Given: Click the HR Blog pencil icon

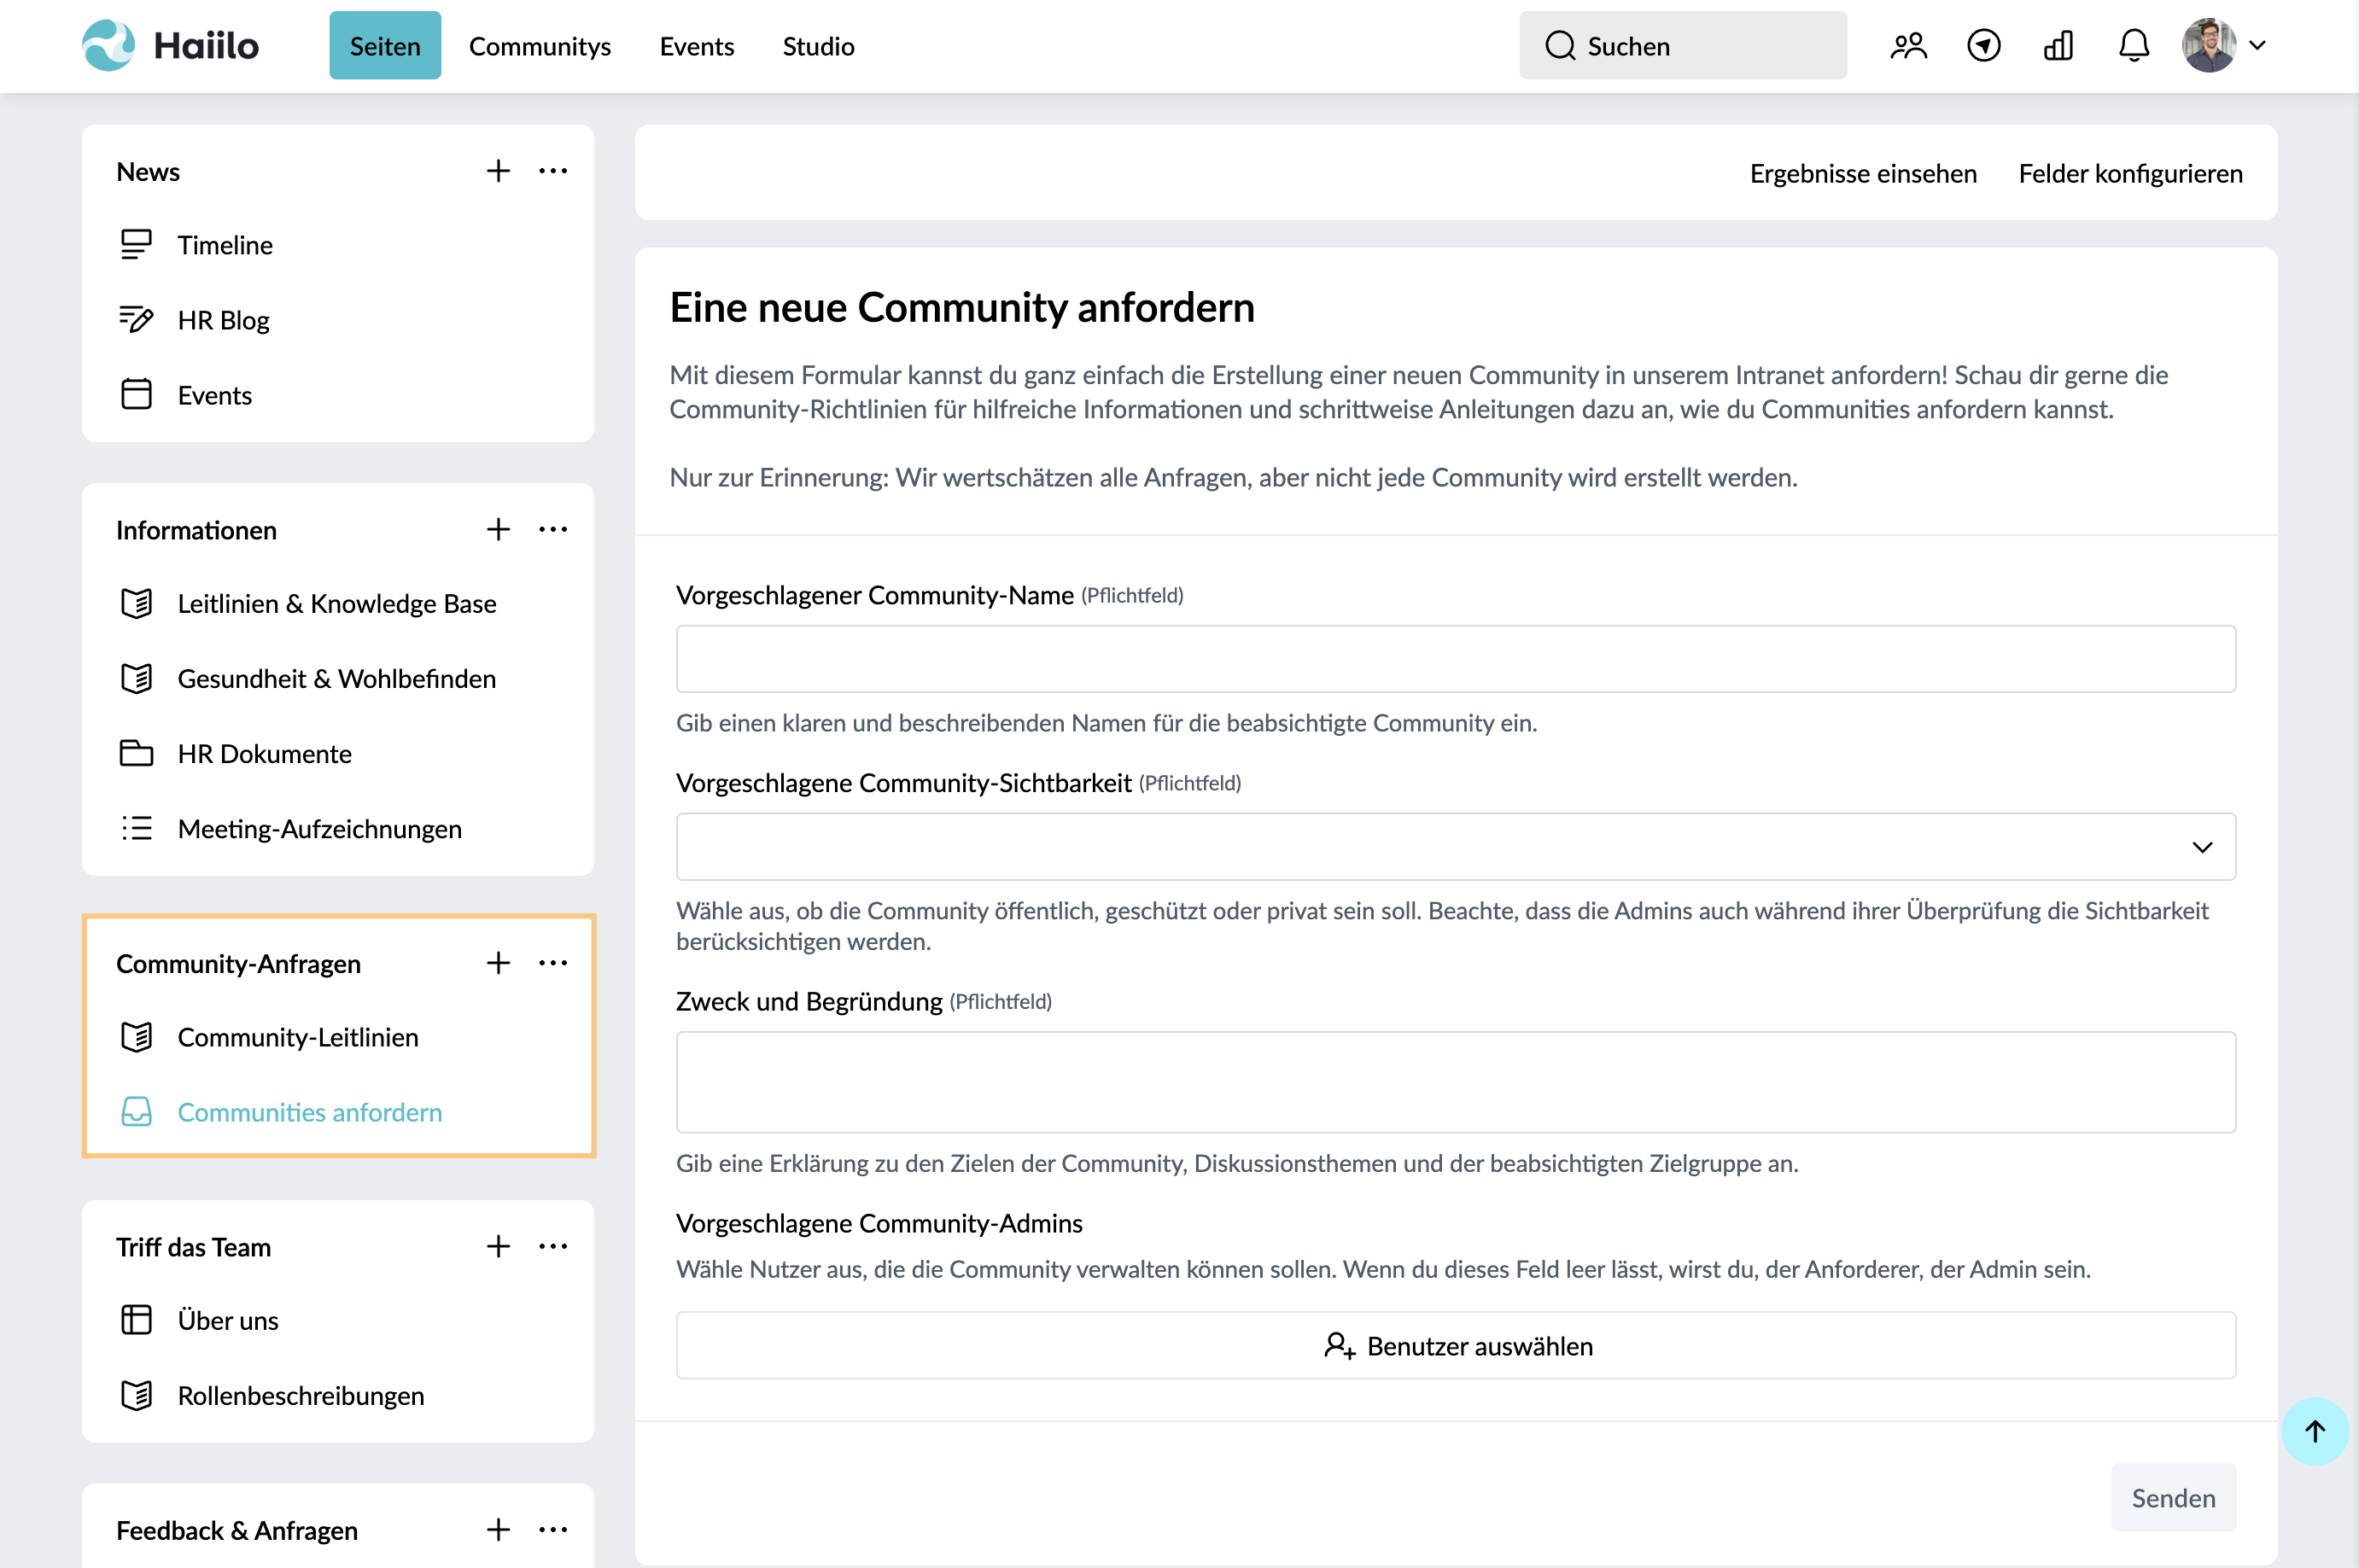Looking at the screenshot, I should pos(136,320).
